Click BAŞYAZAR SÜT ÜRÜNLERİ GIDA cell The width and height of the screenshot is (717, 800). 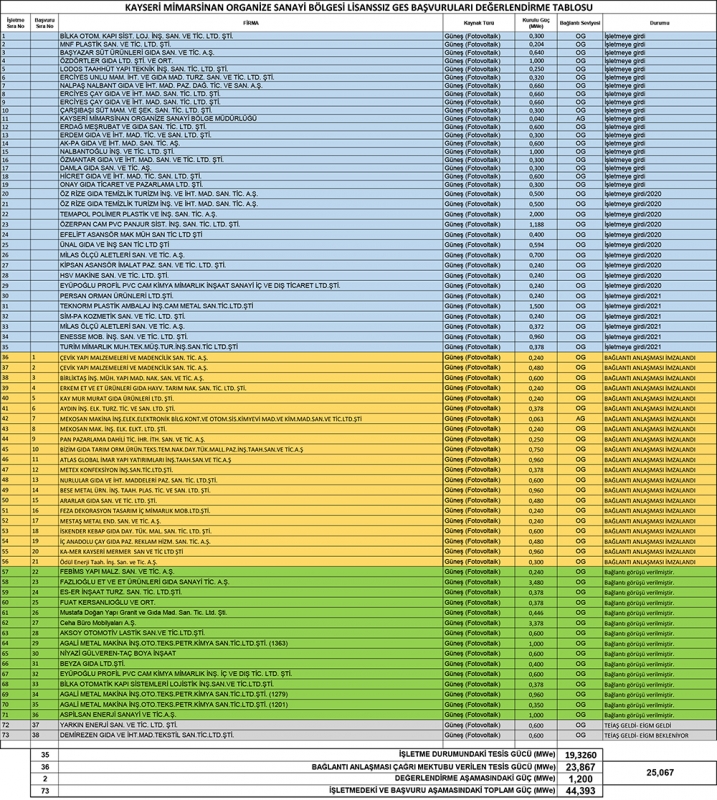[x=251, y=53]
